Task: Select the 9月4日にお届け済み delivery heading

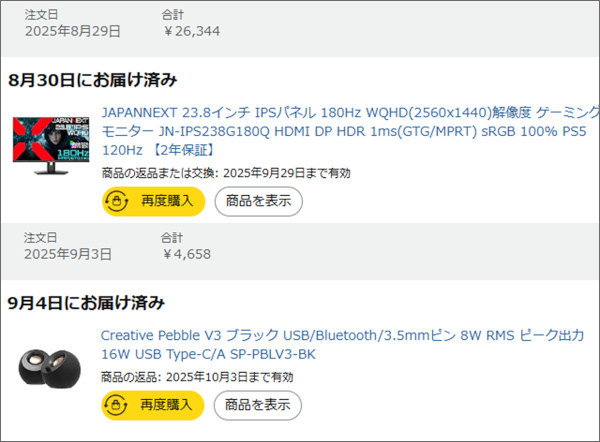Action: (x=86, y=302)
